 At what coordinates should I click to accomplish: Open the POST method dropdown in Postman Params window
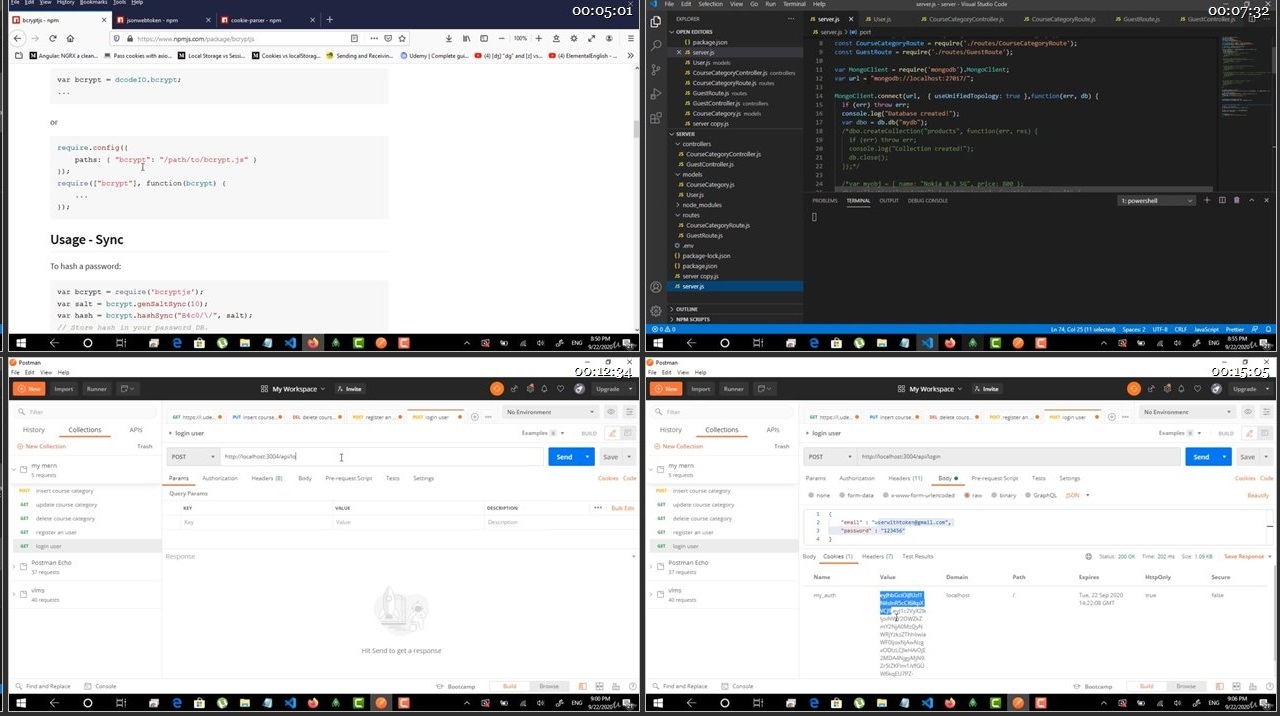193,456
